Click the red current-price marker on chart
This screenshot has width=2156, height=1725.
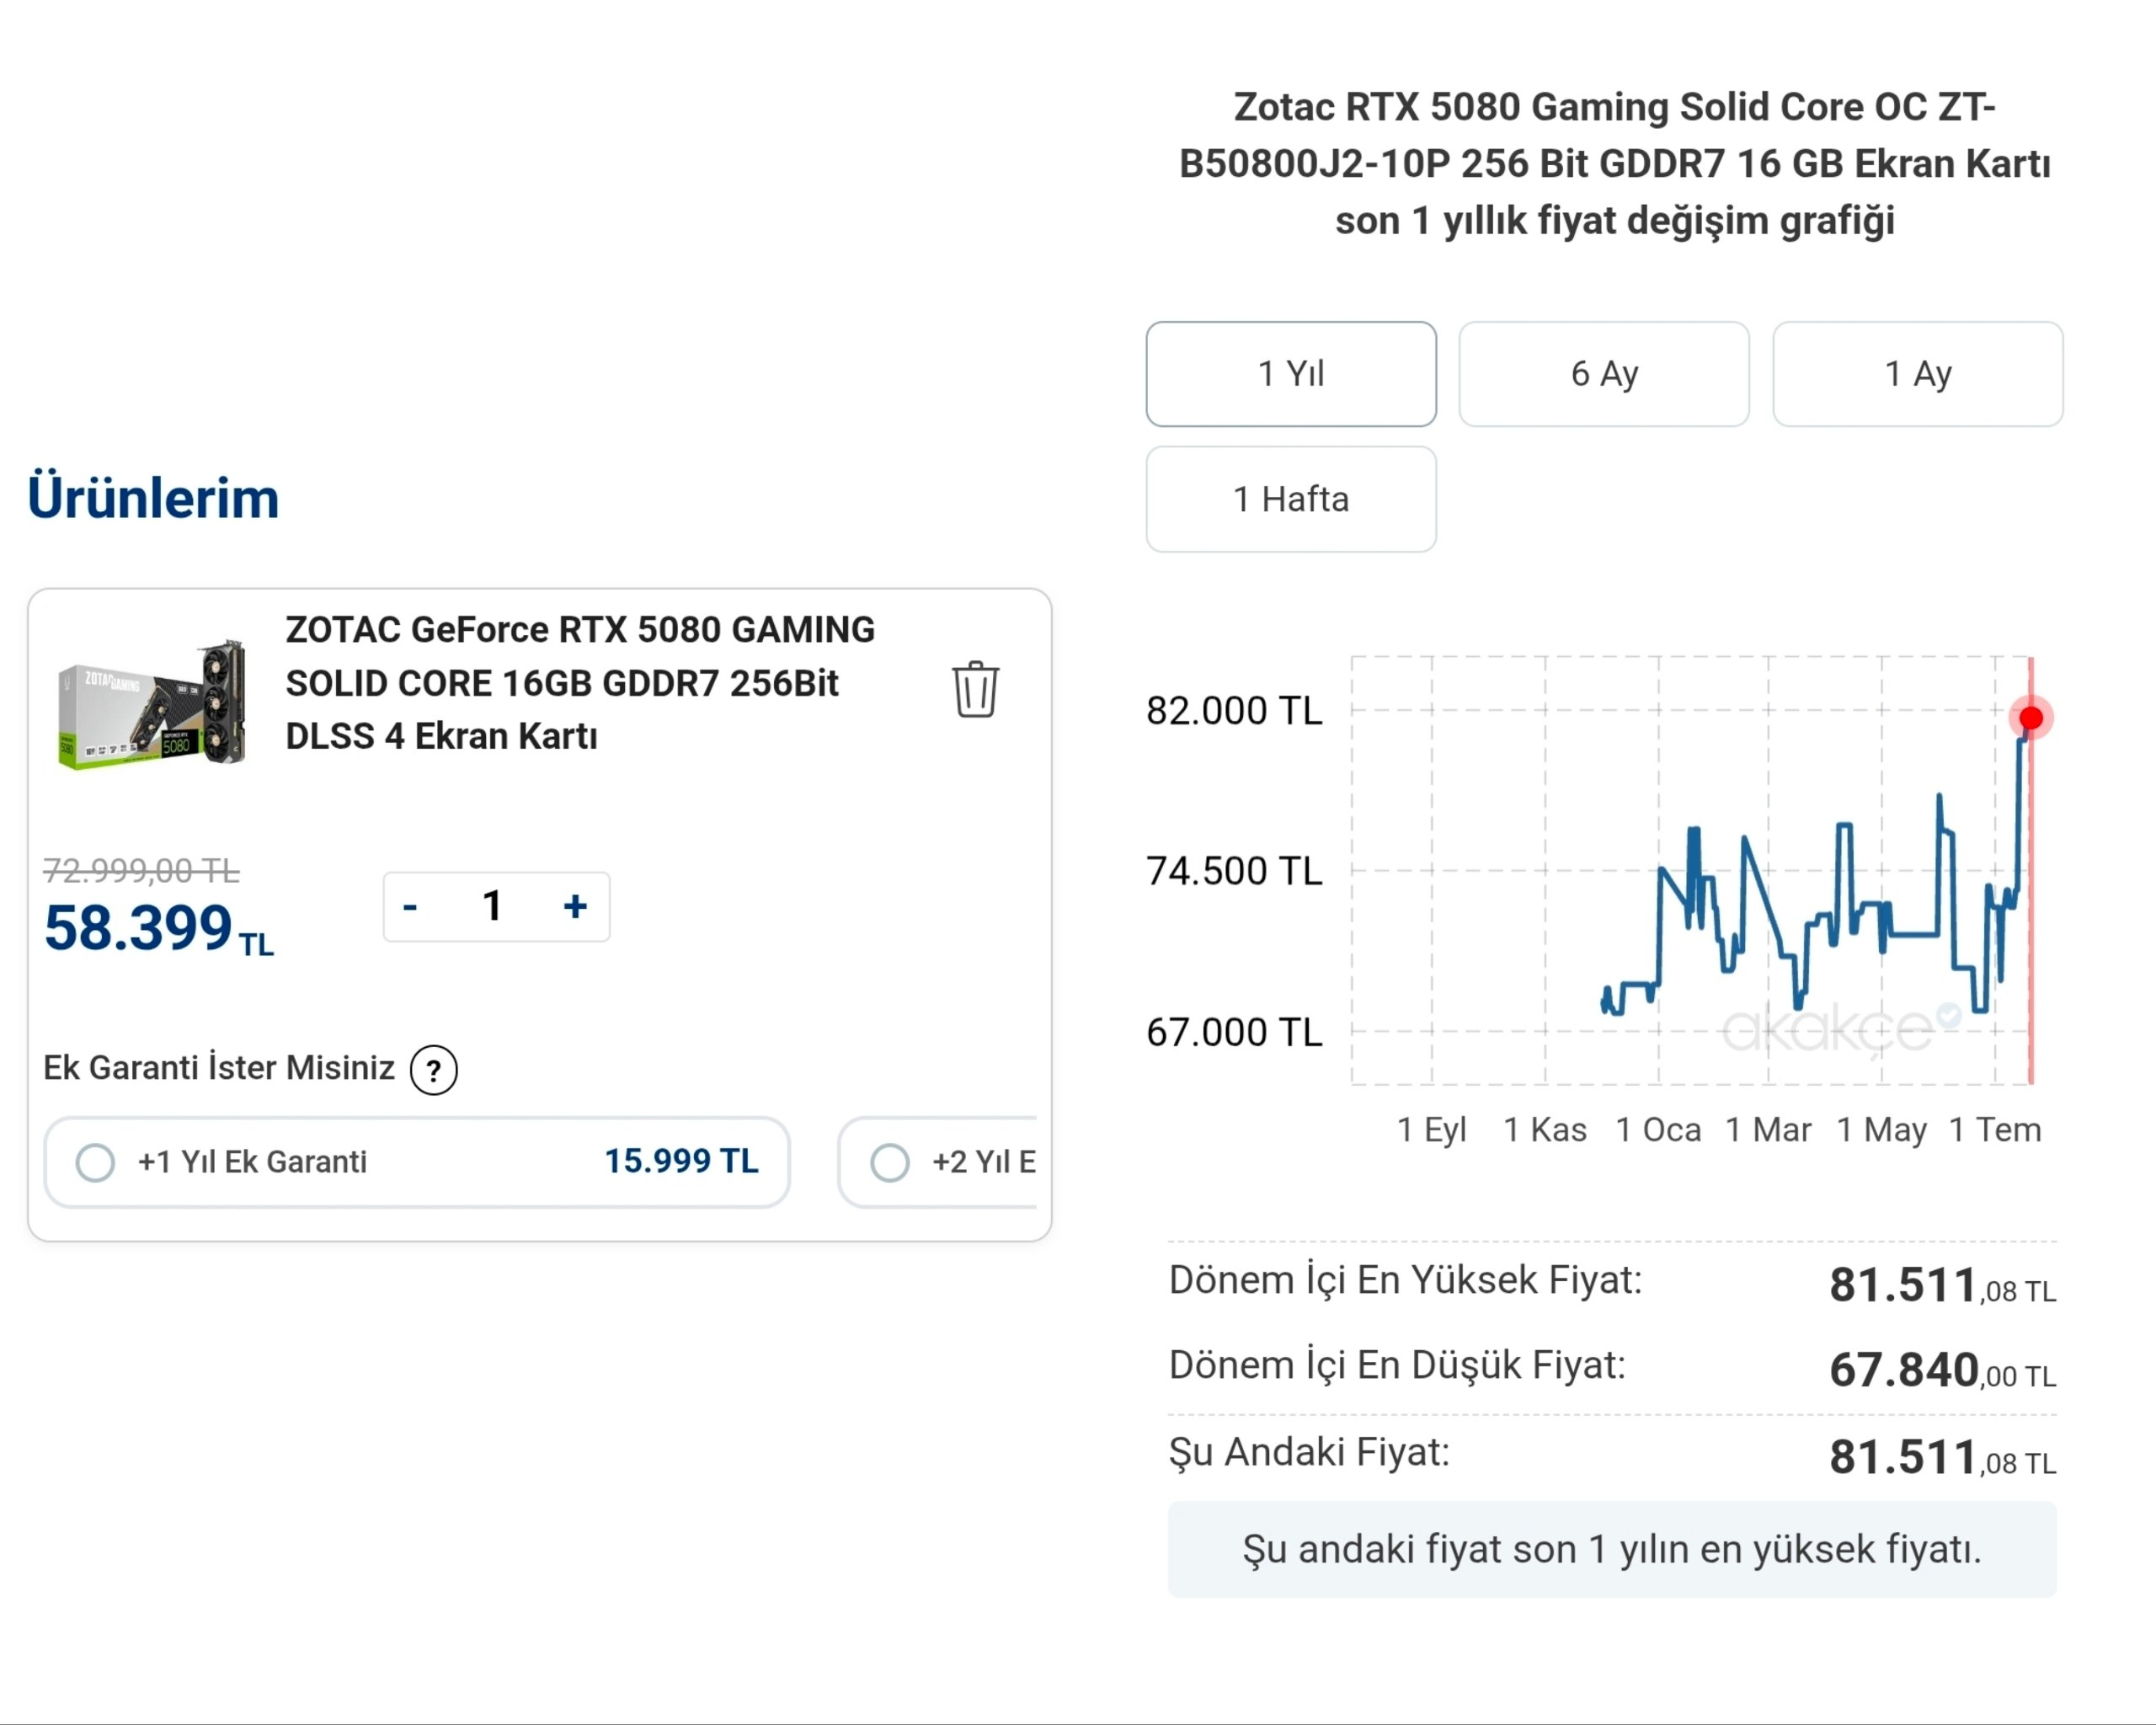2031,718
